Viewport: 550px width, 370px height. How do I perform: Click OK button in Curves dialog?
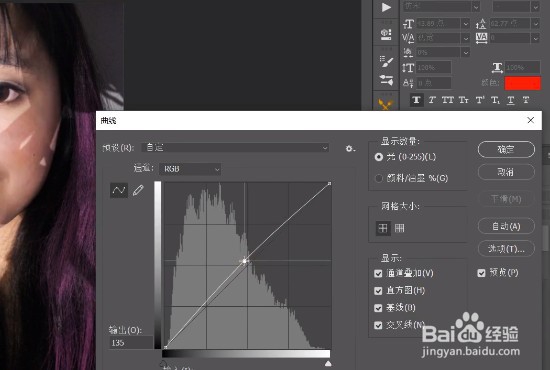(506, 150)
